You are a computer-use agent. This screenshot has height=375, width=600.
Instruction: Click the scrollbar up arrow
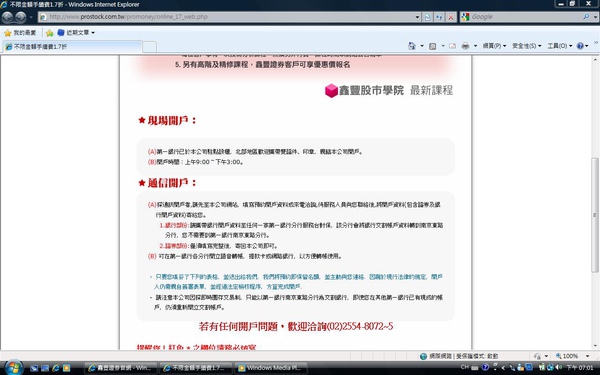coord(595,59)
